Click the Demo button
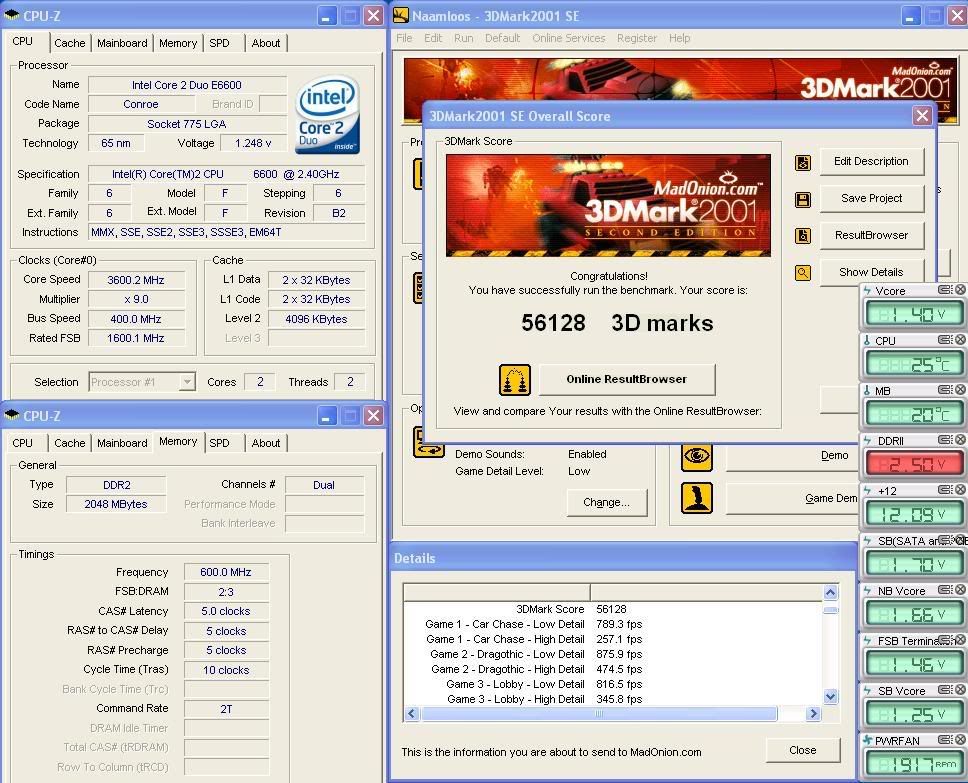Image resolution: width=968 pixels, height=783 pixels. point(793,456)
